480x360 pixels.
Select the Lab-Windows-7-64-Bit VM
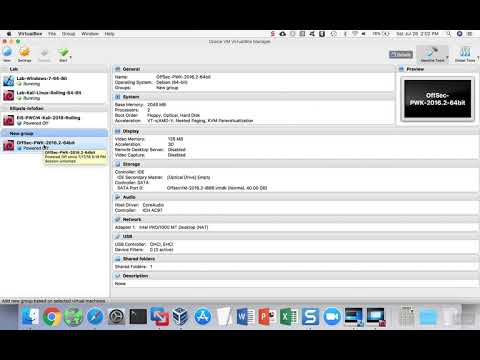click(x=54, y=81)
